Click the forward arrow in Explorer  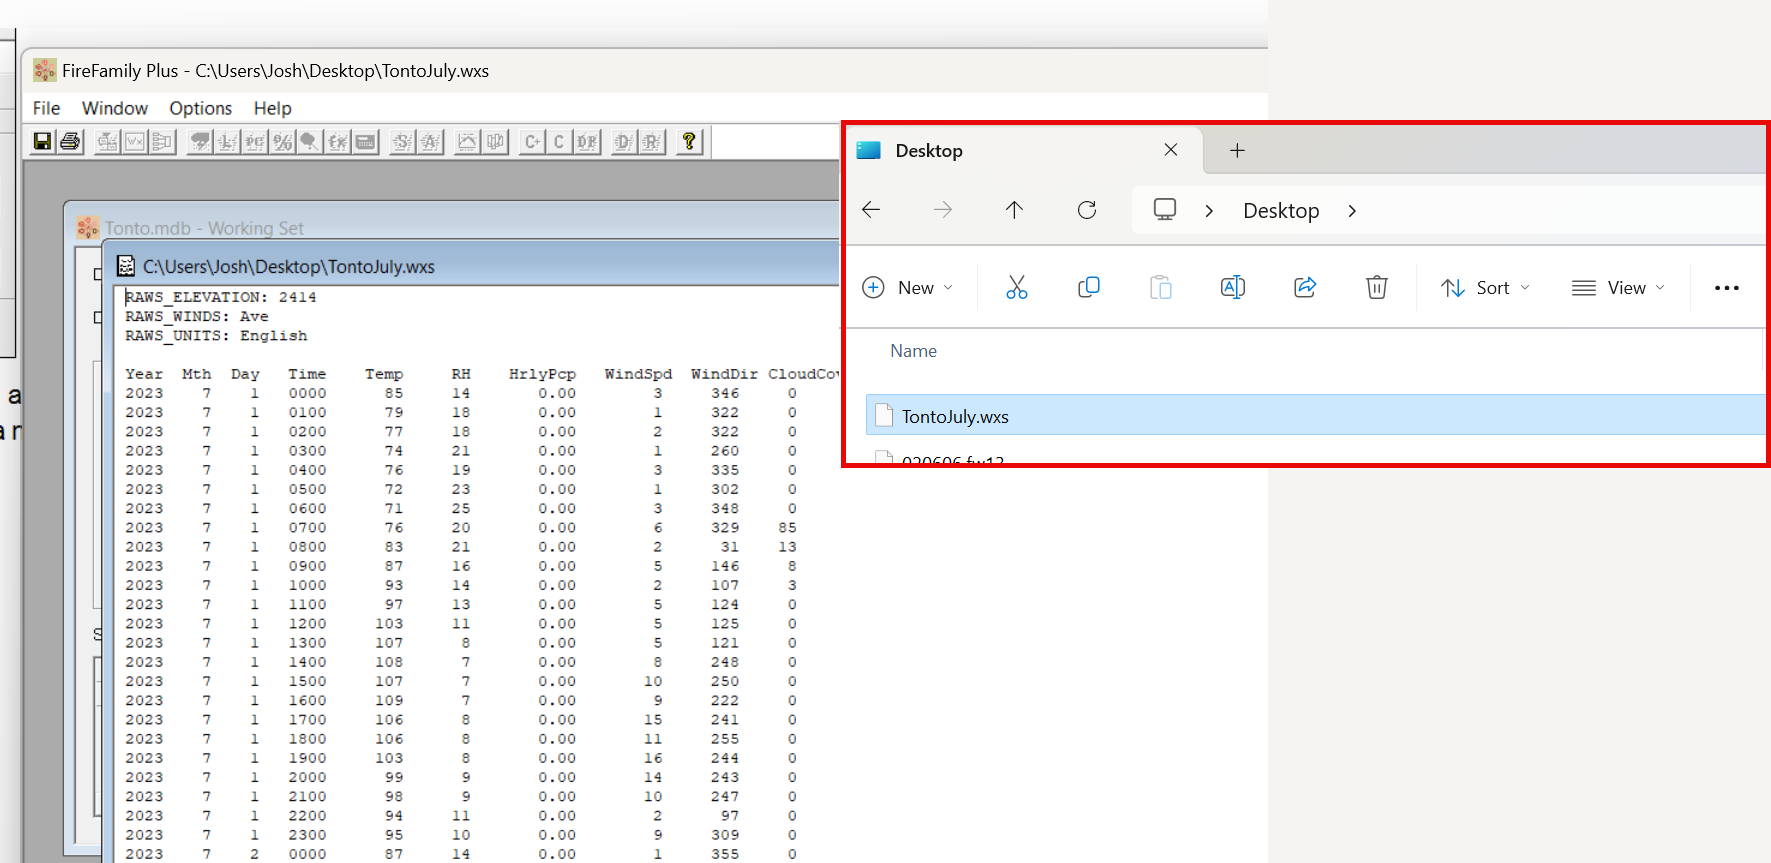pos(943,210)
